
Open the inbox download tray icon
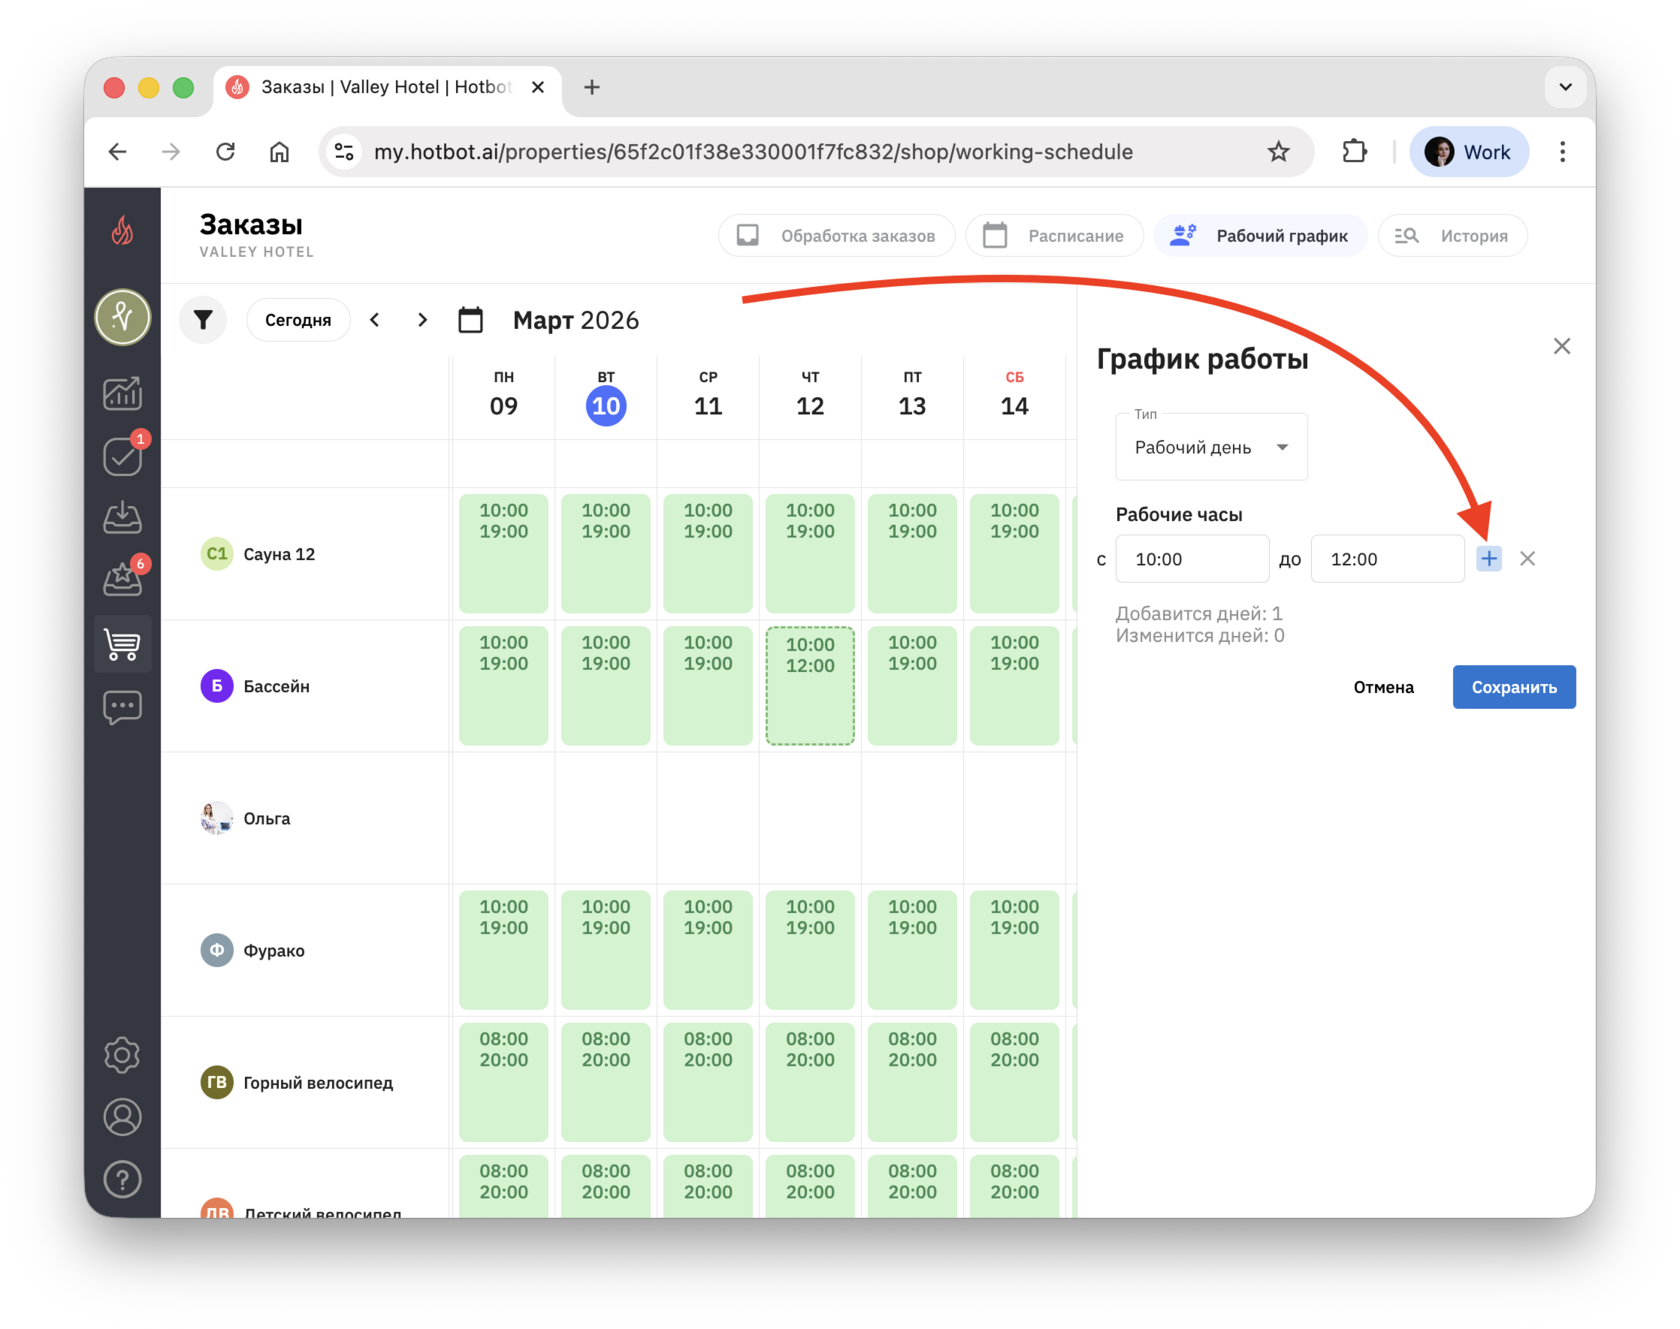pos(122,517)
